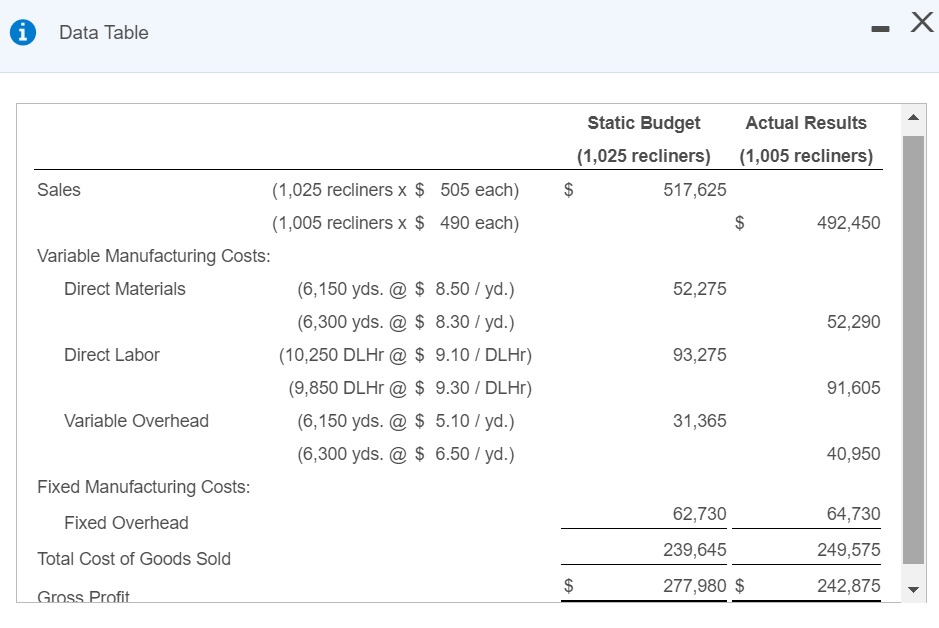
Task: Select the Gross Profit label
Action: [x=84, y=595]
